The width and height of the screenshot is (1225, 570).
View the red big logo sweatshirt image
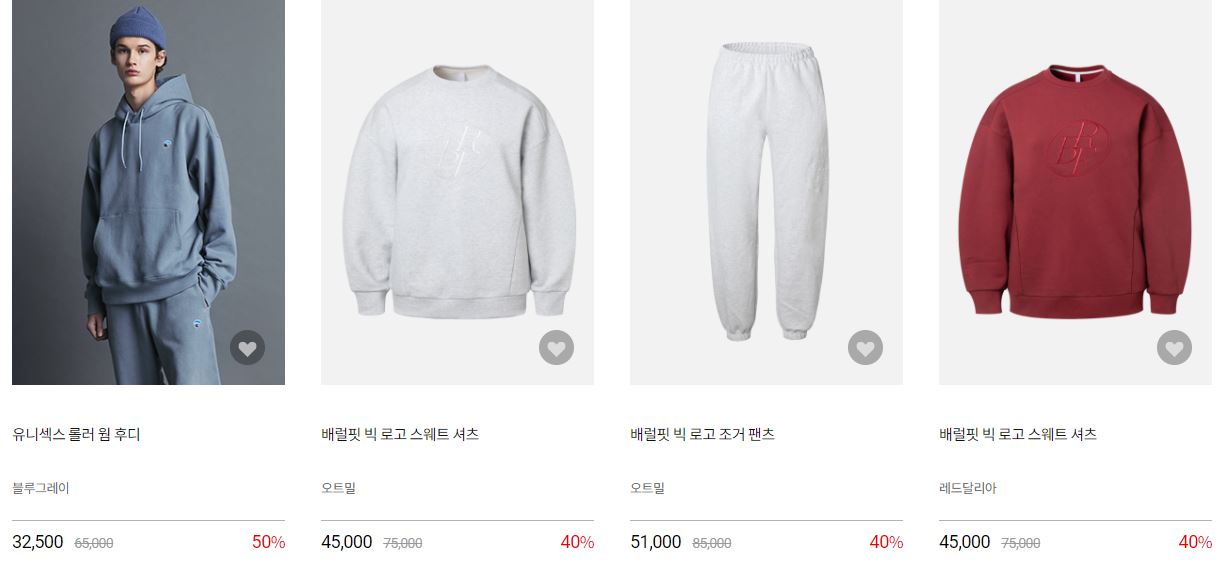[x=1075, y=192]
